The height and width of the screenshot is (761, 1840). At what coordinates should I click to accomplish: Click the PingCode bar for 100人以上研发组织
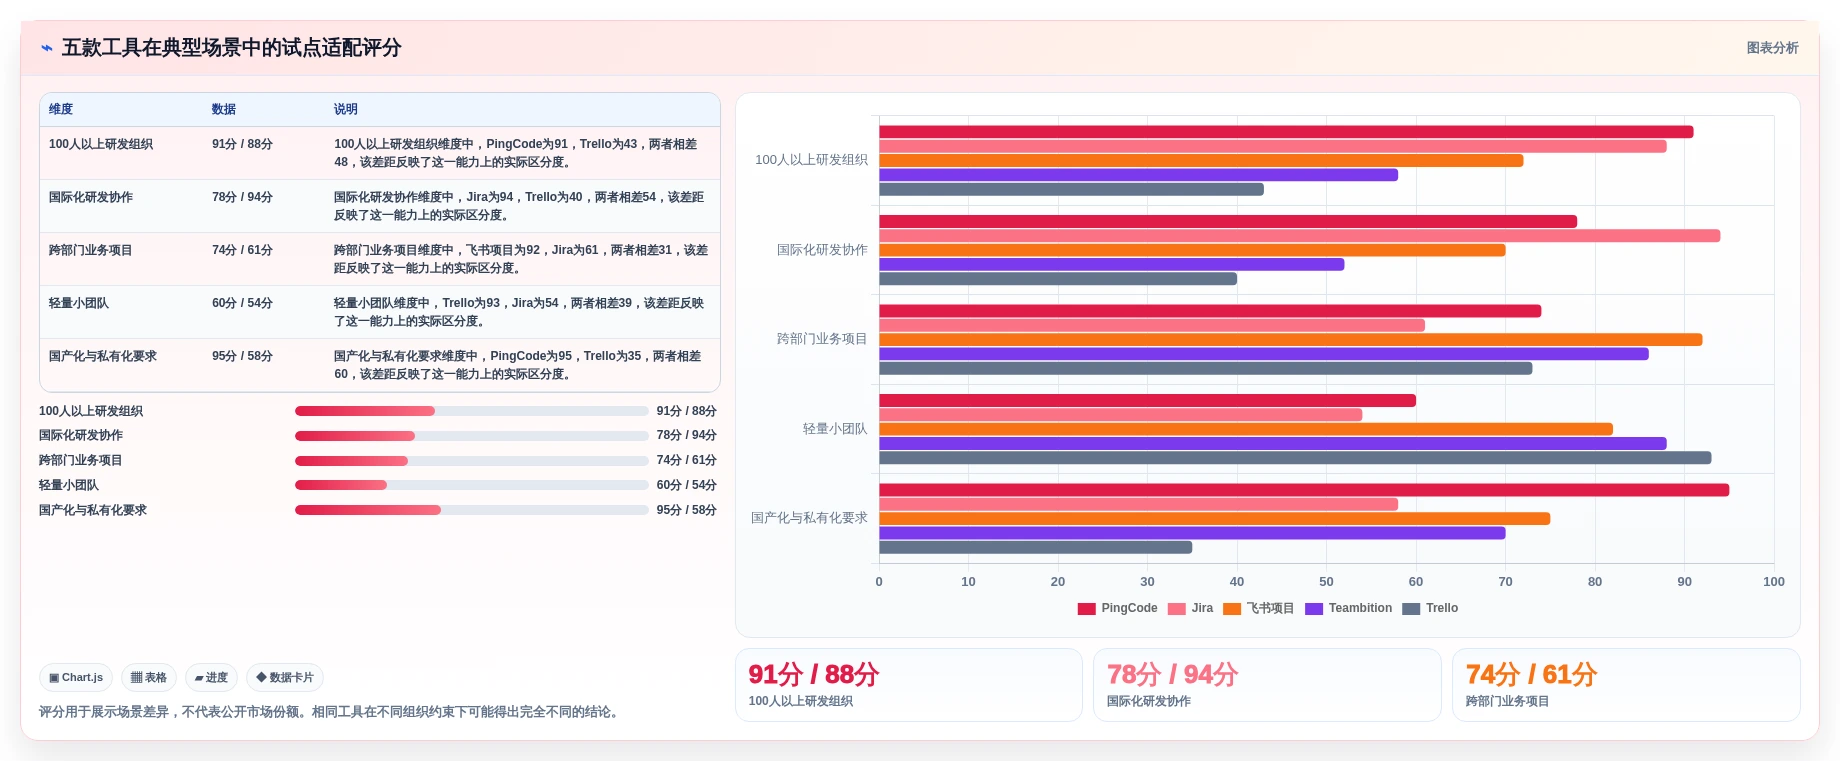[1286, 132]
